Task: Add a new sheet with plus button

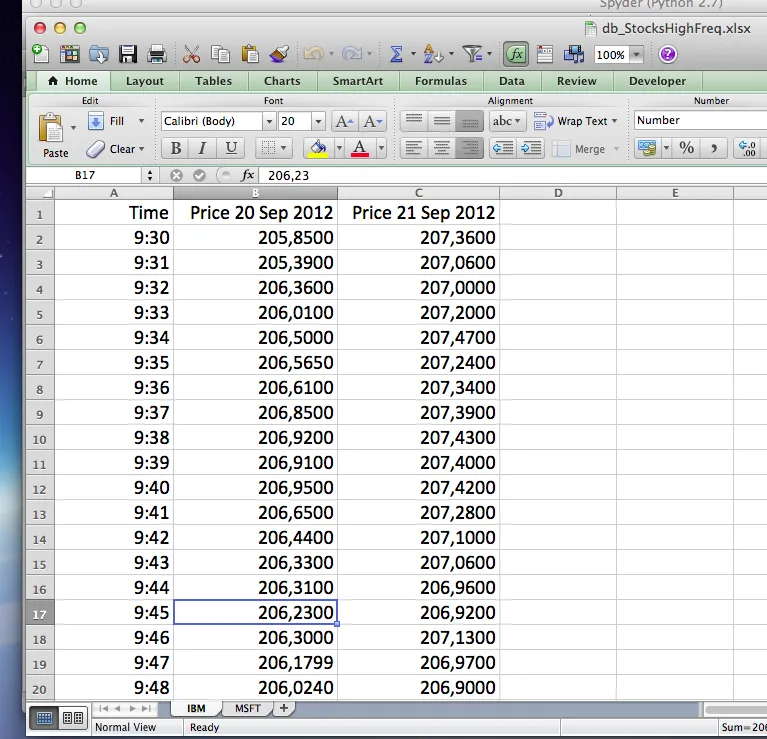Action: [x=284, y=708]
